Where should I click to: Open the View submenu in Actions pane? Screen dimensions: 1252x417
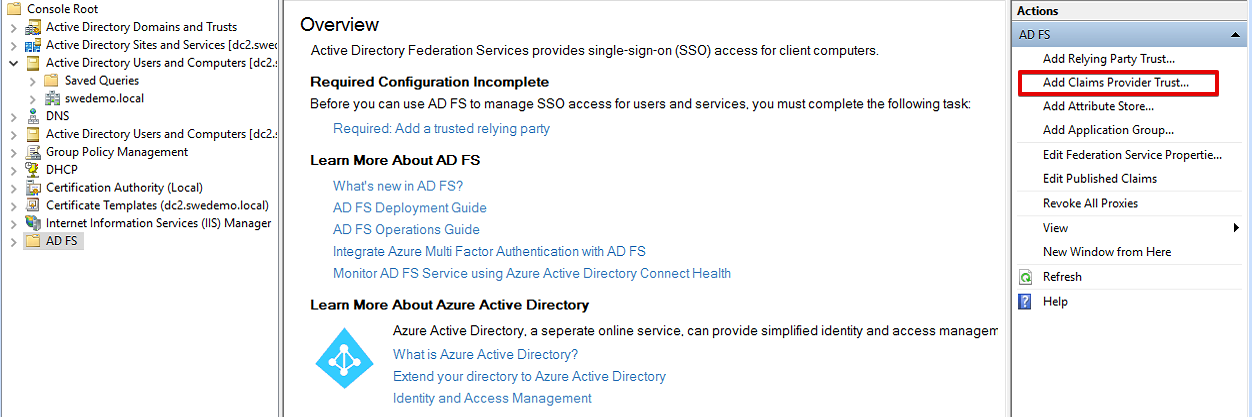1236,228
